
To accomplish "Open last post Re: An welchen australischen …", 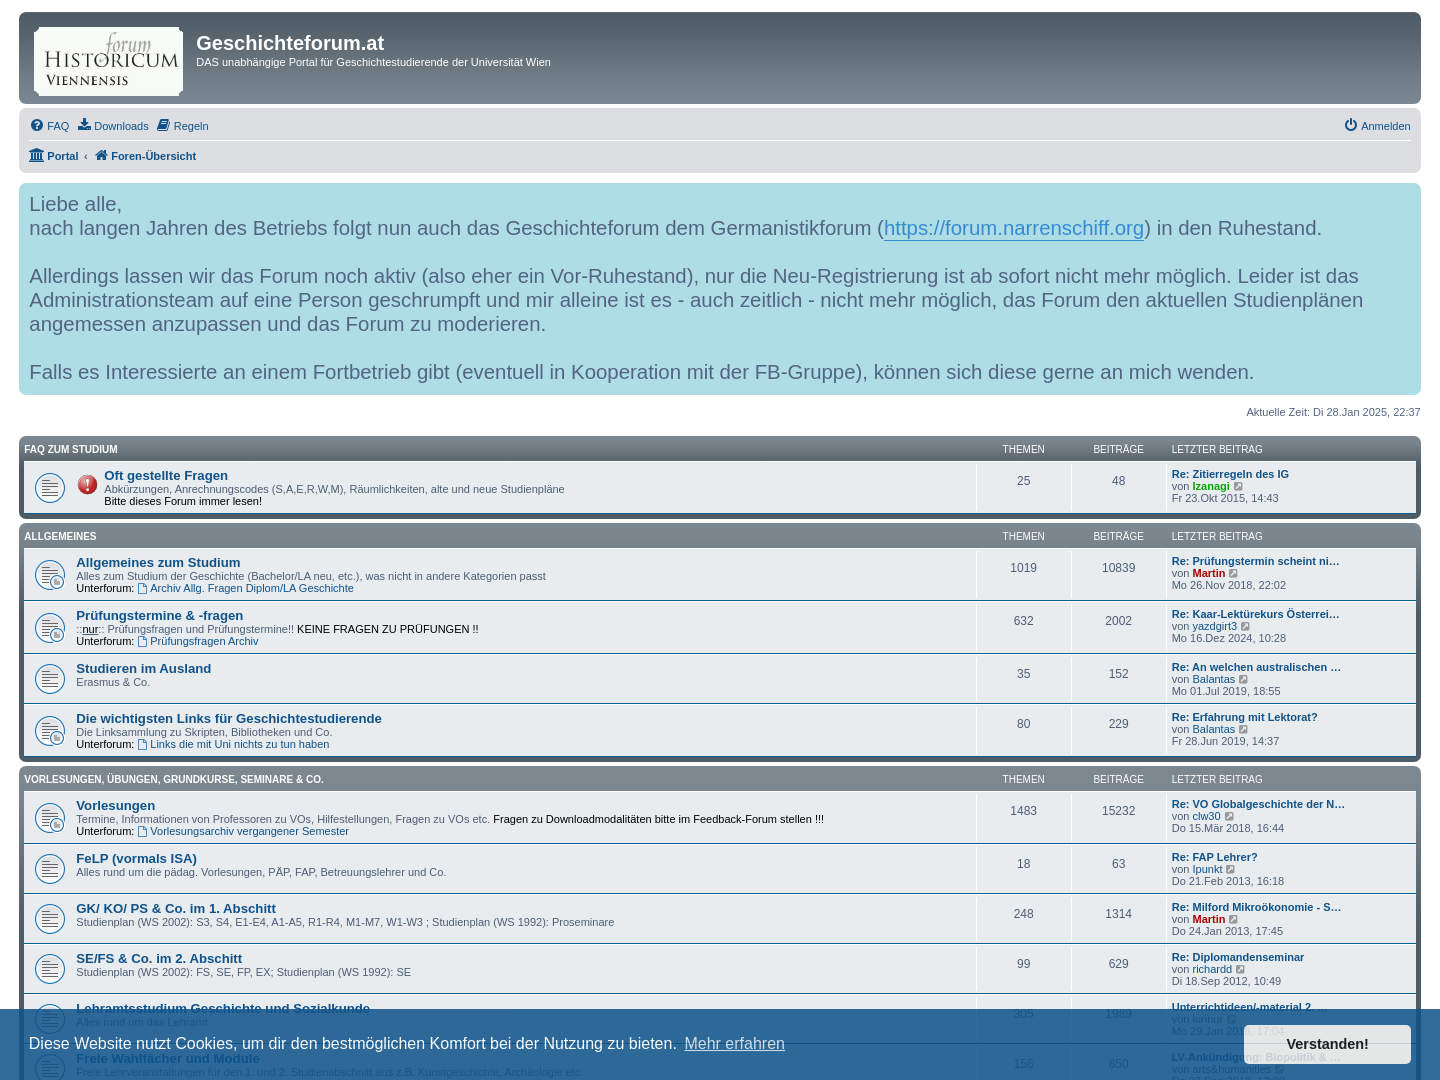I will 1256,667.
